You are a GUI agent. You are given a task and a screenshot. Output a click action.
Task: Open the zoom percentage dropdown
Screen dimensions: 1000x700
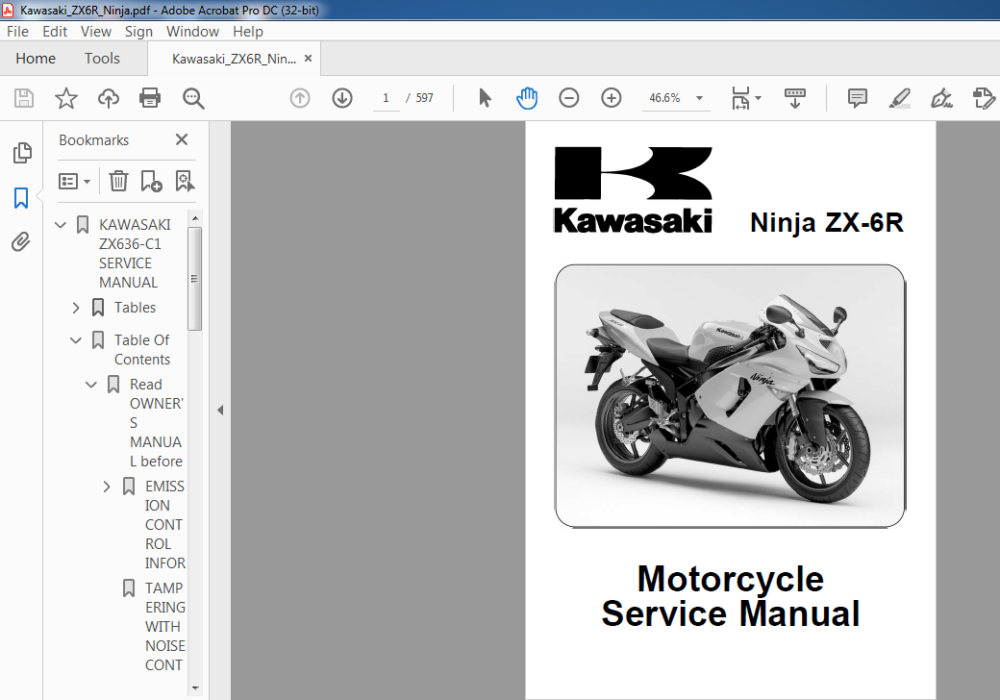tap(700, 98)
